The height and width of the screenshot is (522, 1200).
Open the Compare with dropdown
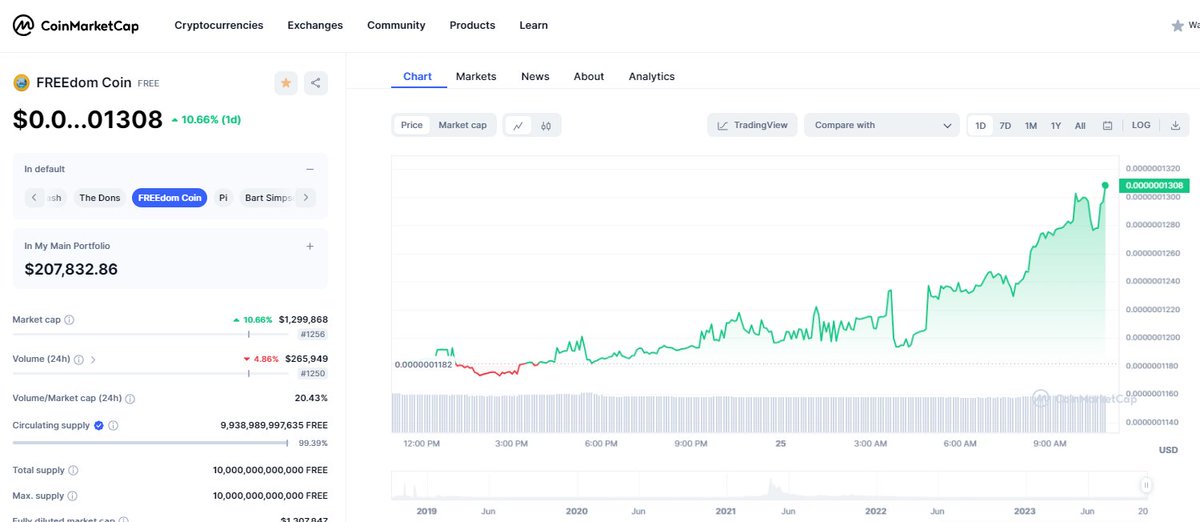(x=882, y=125)
